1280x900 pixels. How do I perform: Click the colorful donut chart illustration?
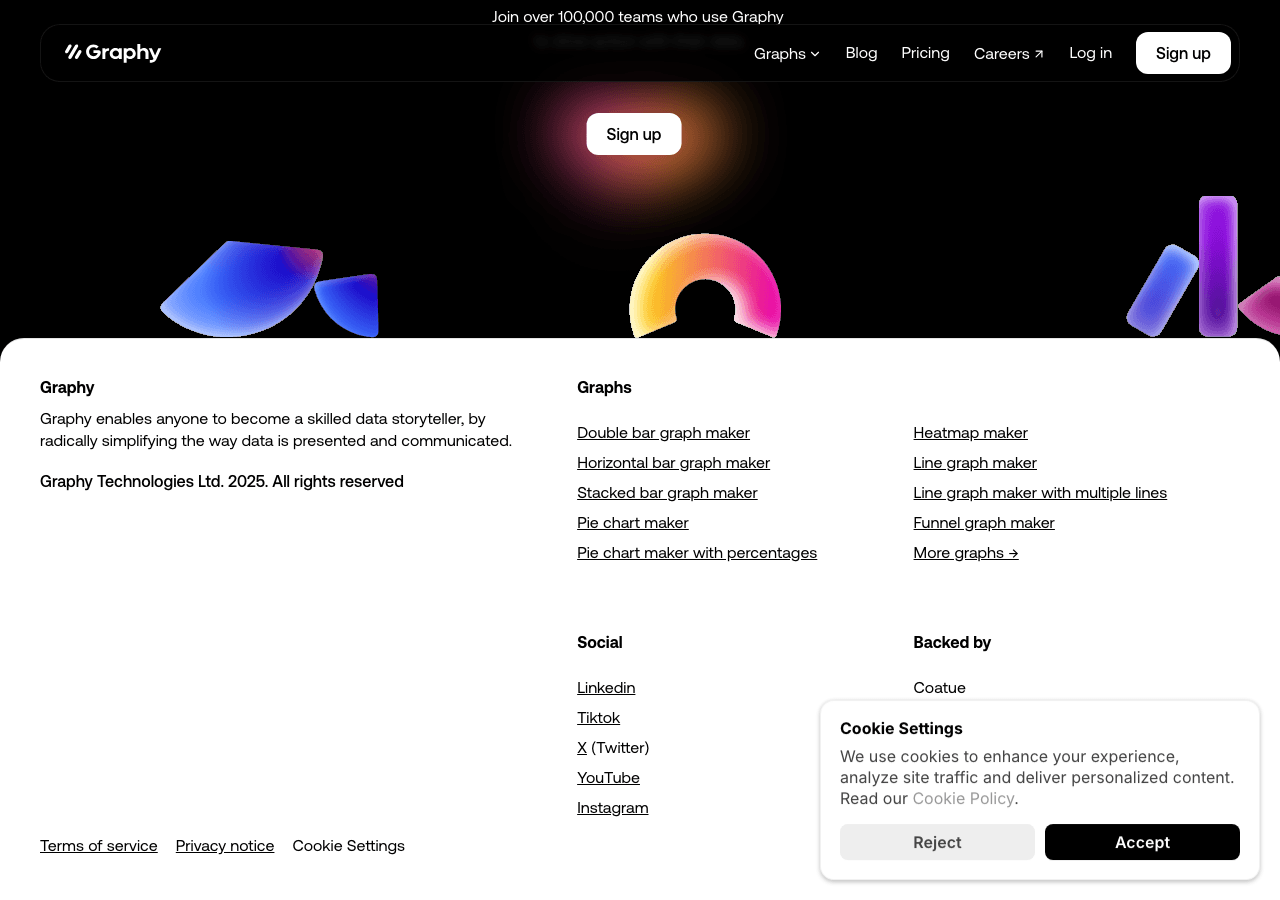[x=705, y=286]
